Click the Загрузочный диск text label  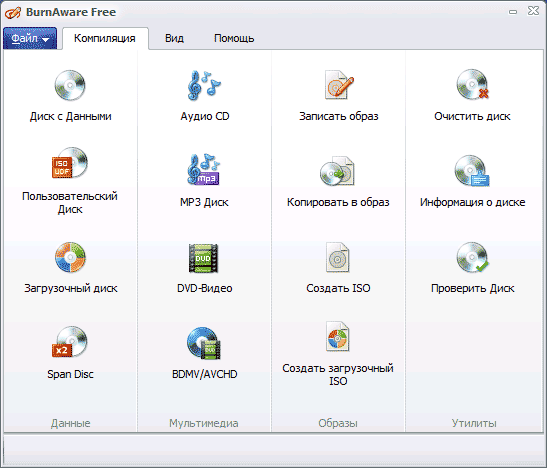71,288
